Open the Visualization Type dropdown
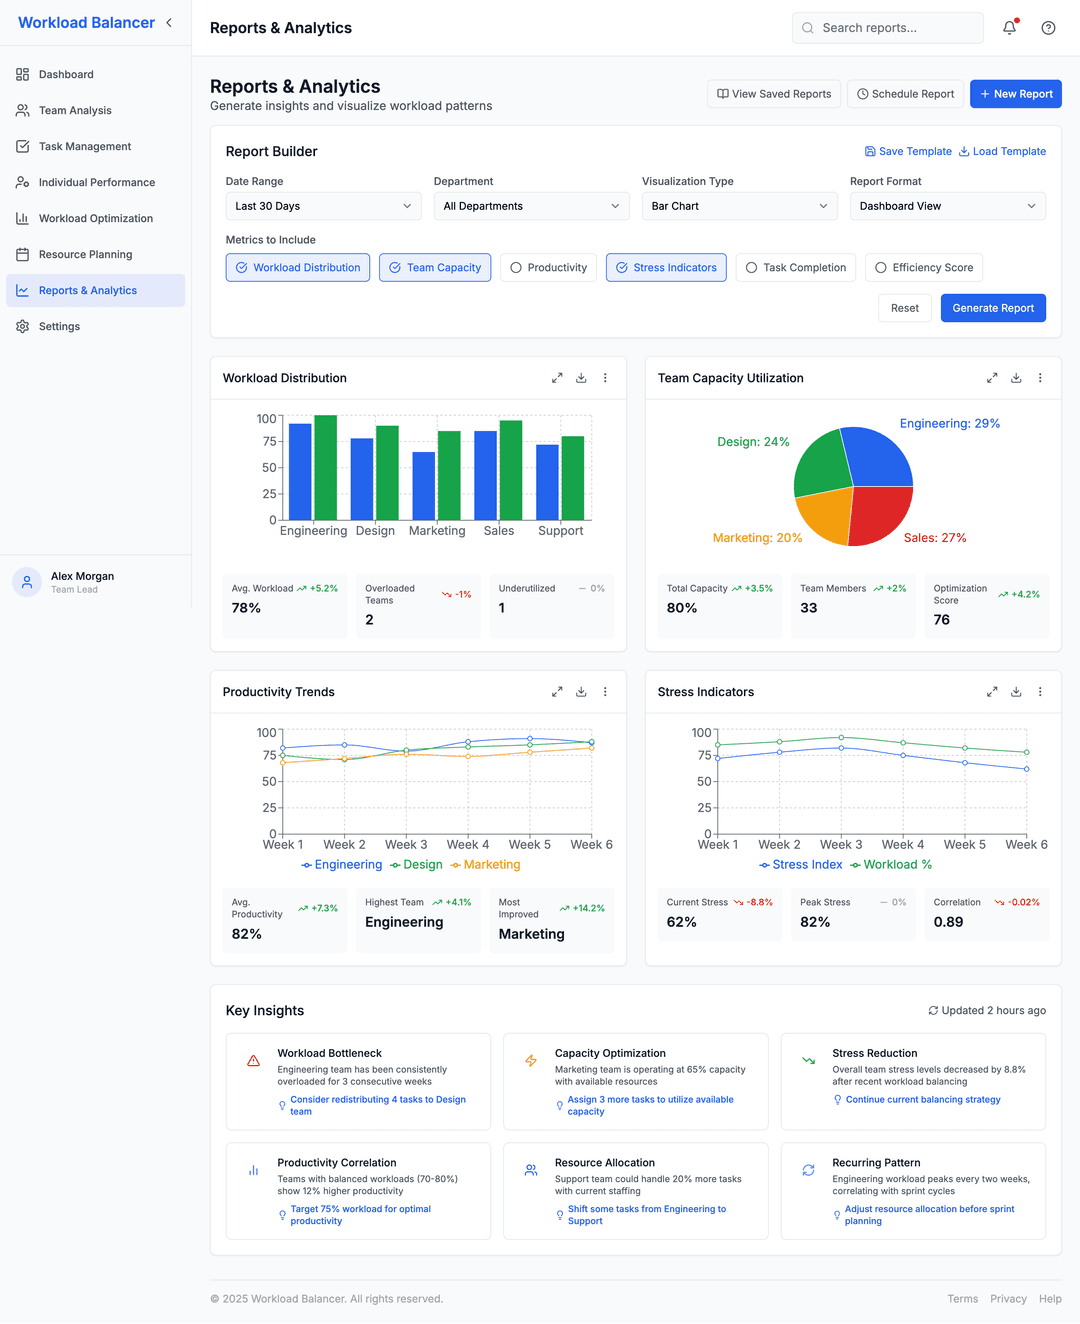 pos(739,206)
